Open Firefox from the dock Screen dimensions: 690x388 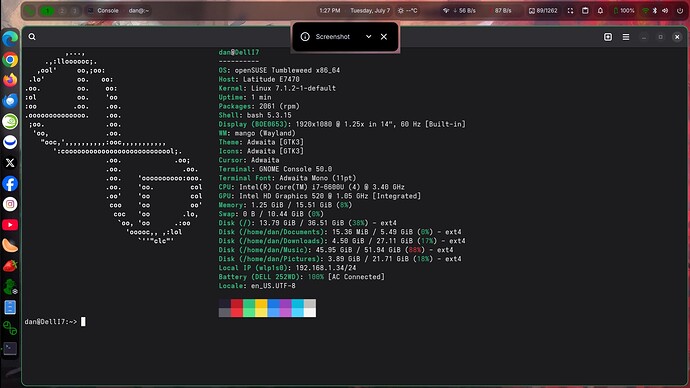[x=10, y=80]
